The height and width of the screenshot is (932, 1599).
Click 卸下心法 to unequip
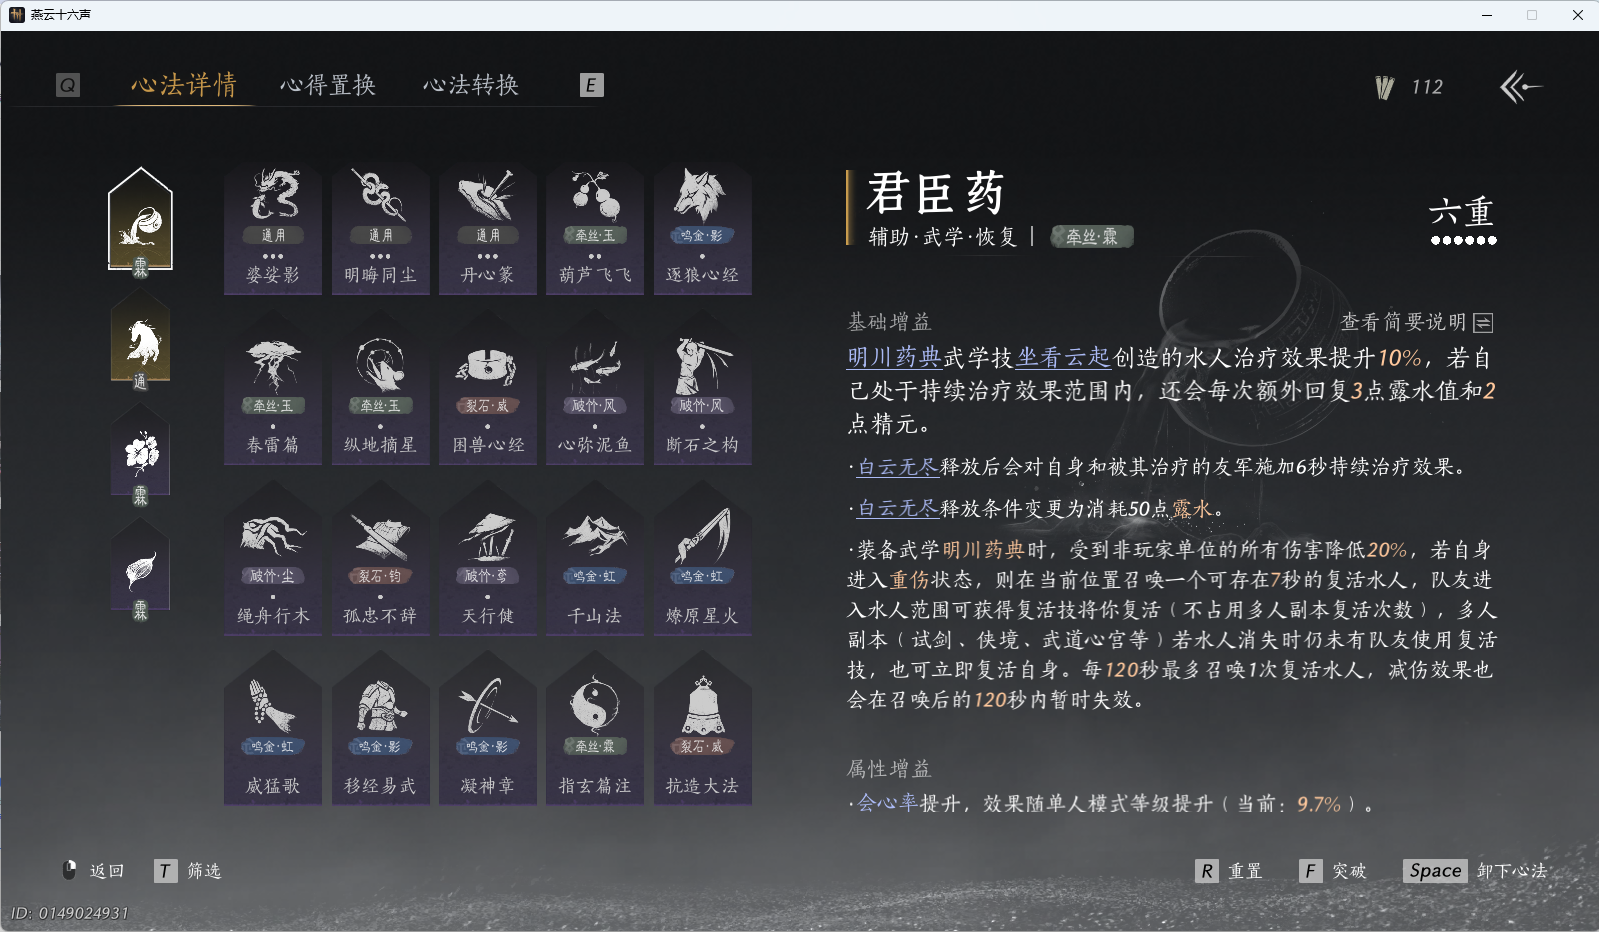click(1475, 871)
